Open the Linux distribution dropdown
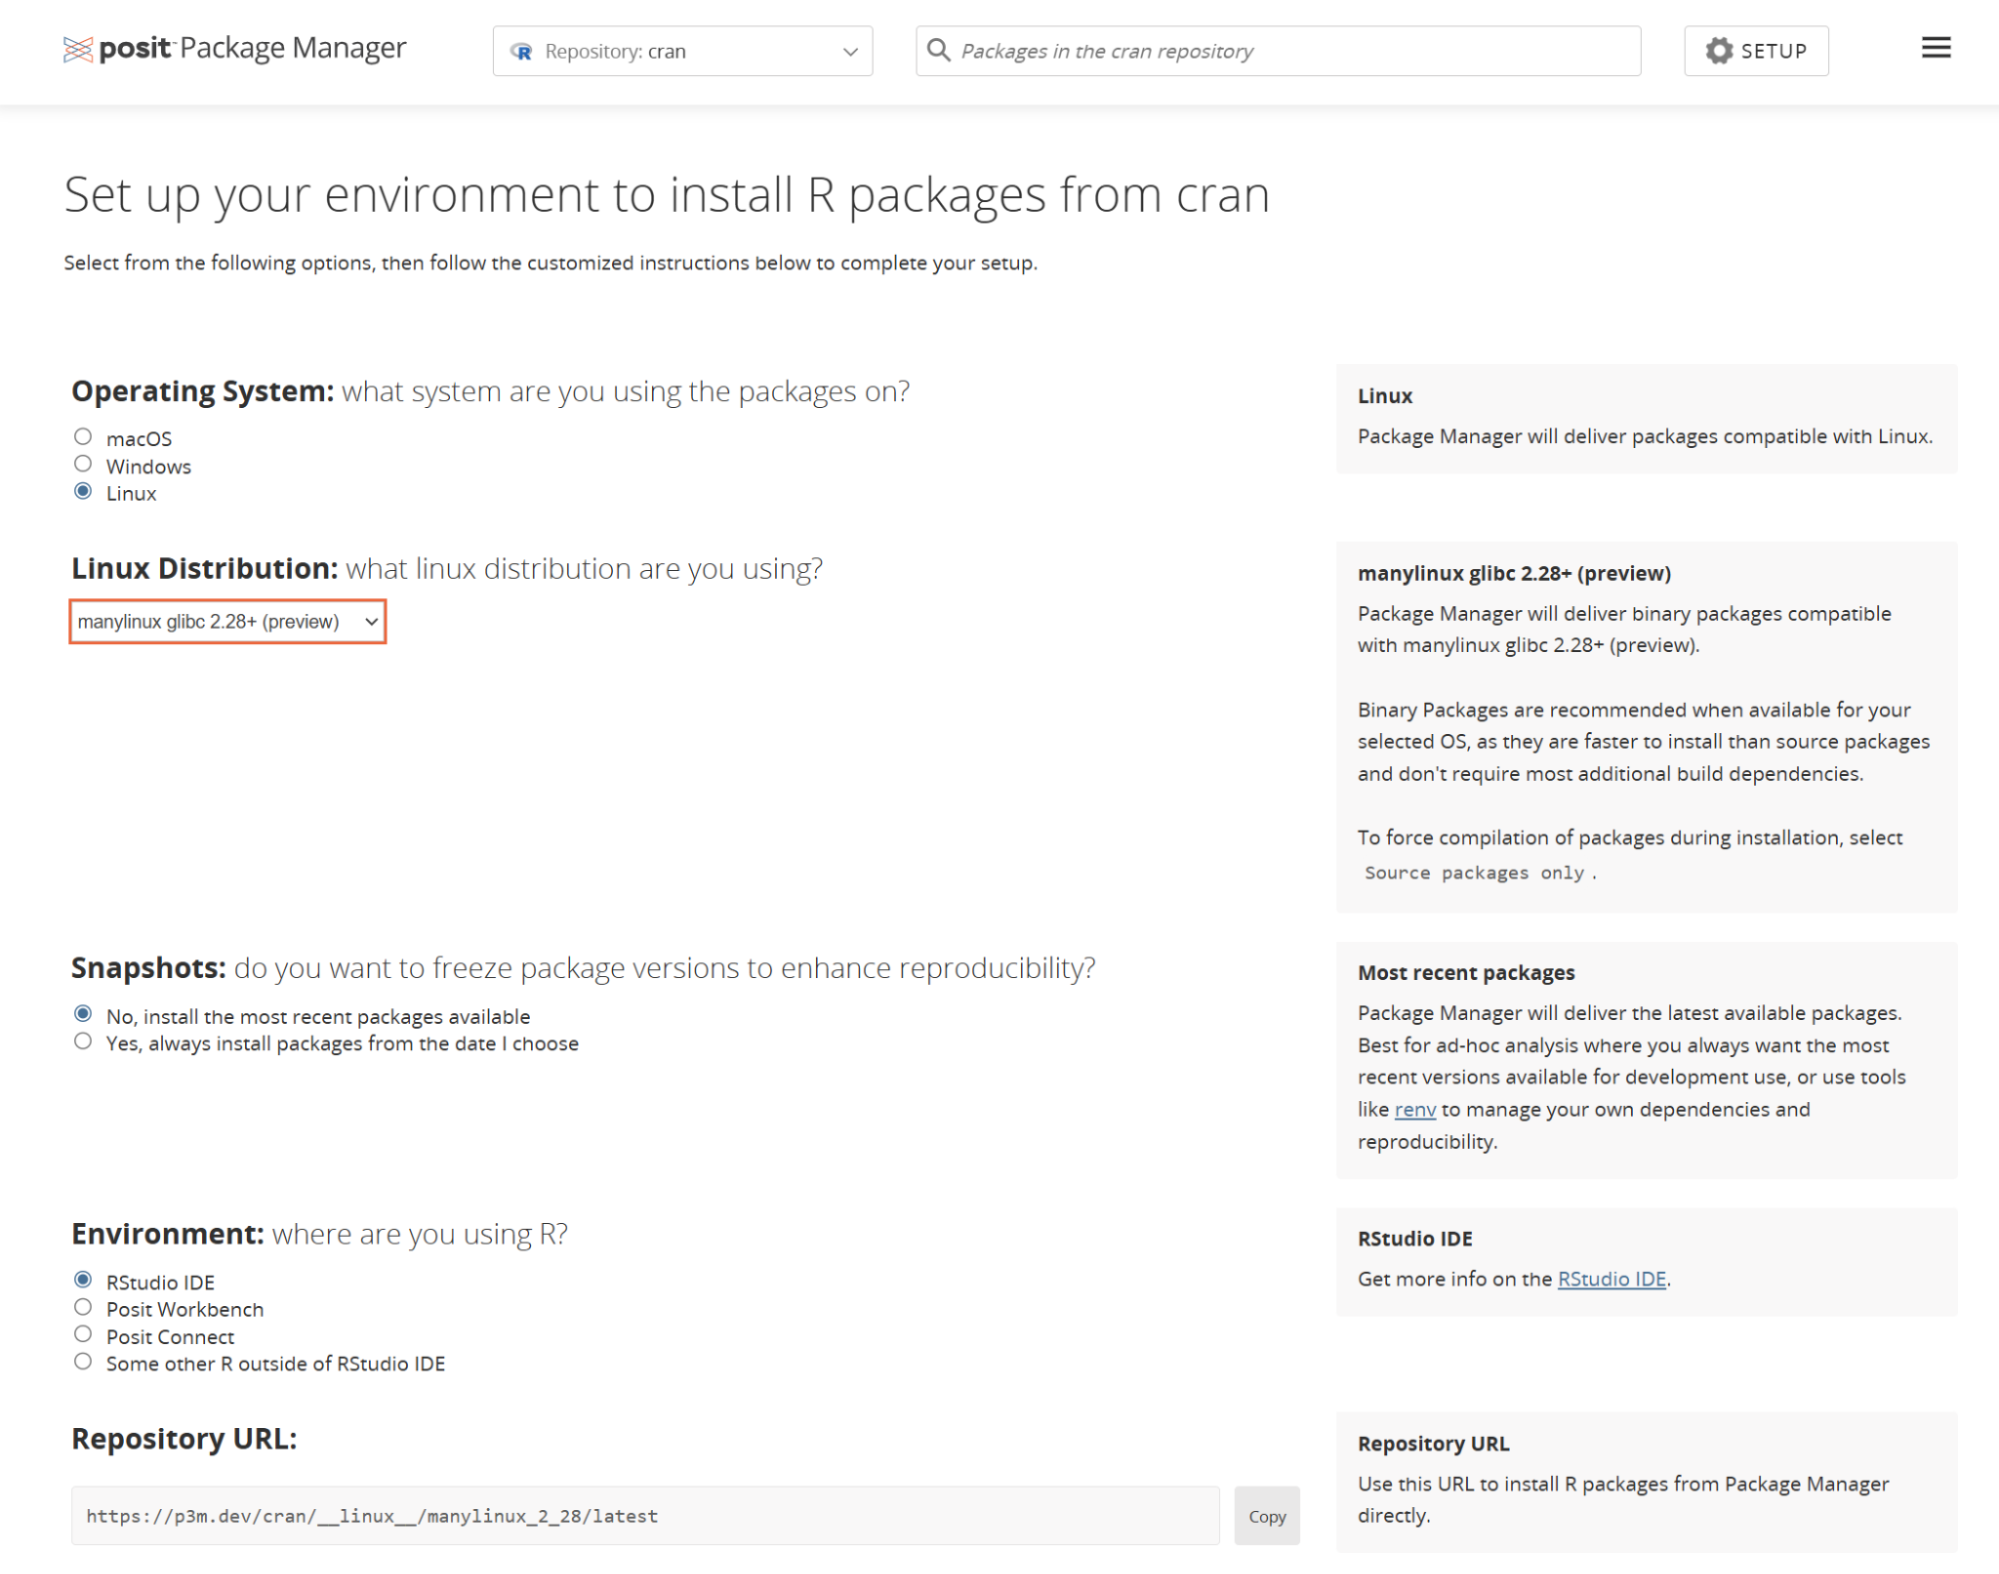The width and height of the screenshot is (1999, 1574). (227, 622)
